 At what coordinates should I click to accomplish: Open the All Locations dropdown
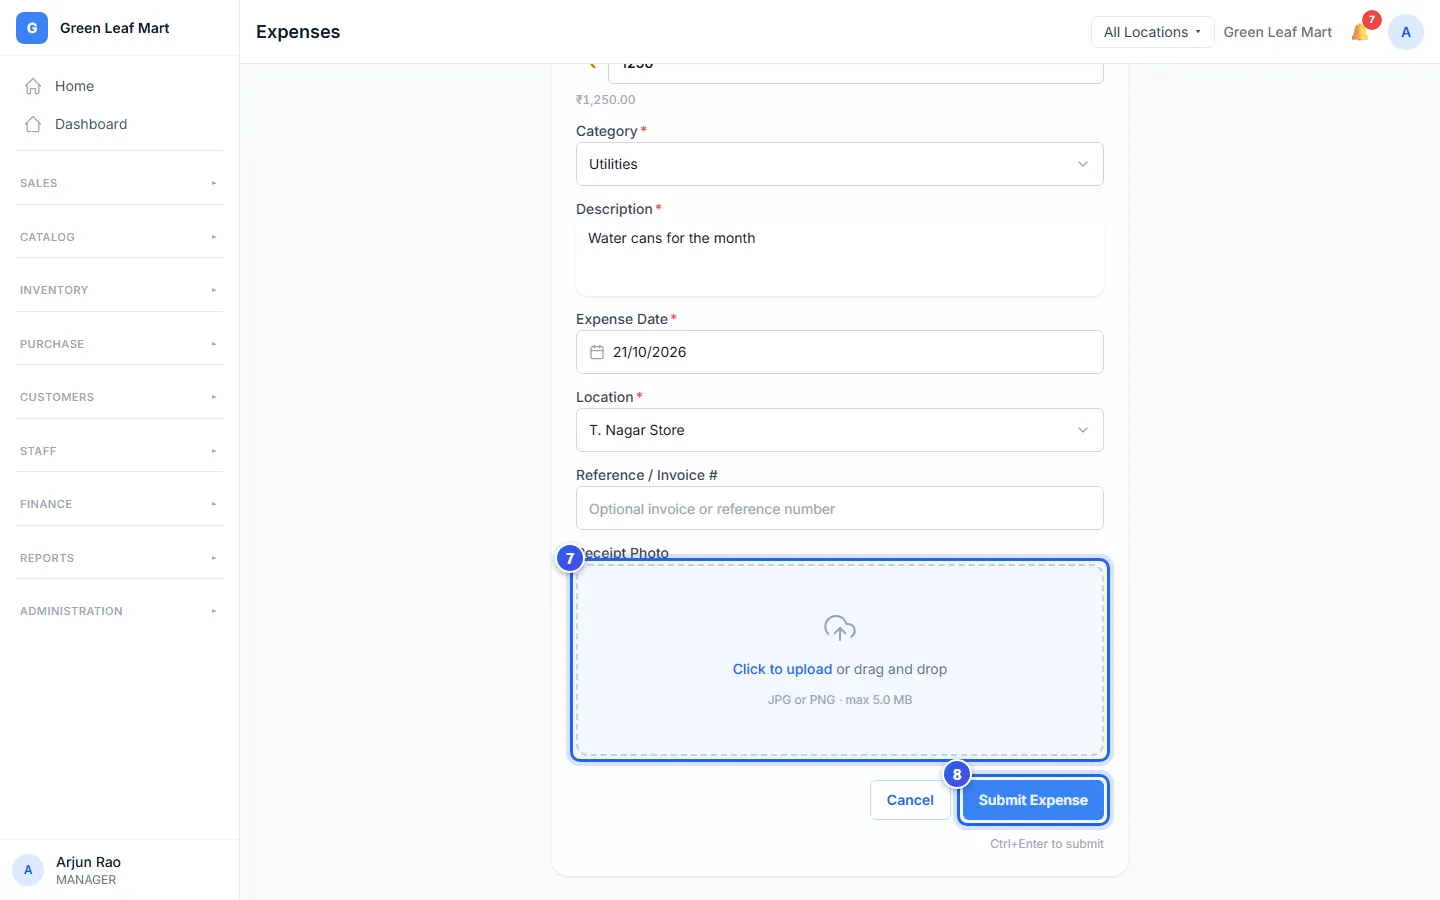tap(1152, 32)
